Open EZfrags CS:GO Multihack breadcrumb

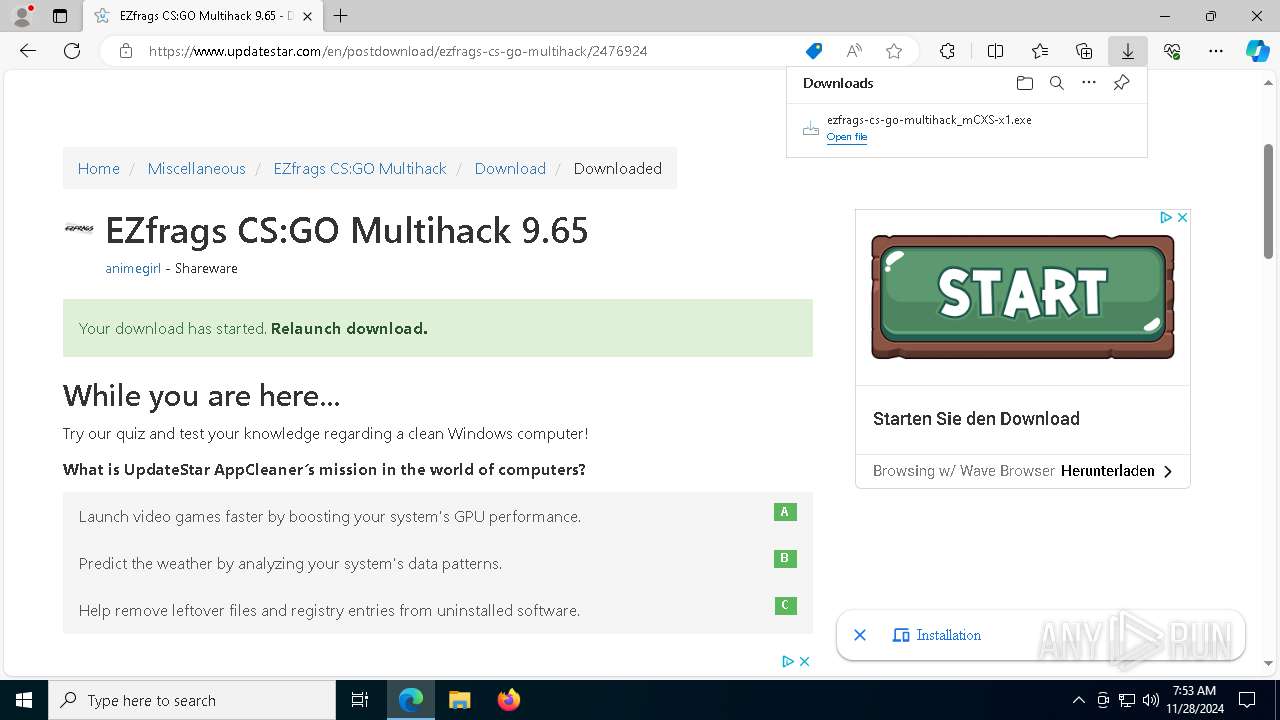tap(360, 168)
